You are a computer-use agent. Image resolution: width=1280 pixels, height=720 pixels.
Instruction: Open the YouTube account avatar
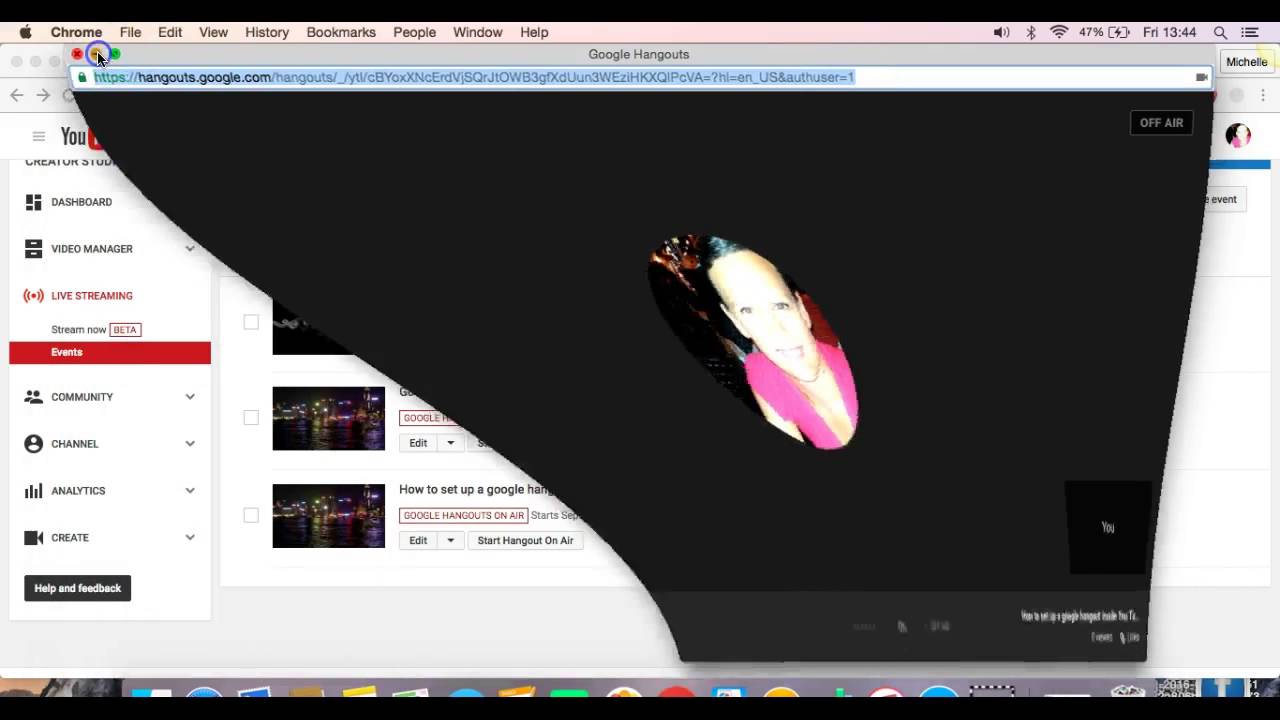1238,136
